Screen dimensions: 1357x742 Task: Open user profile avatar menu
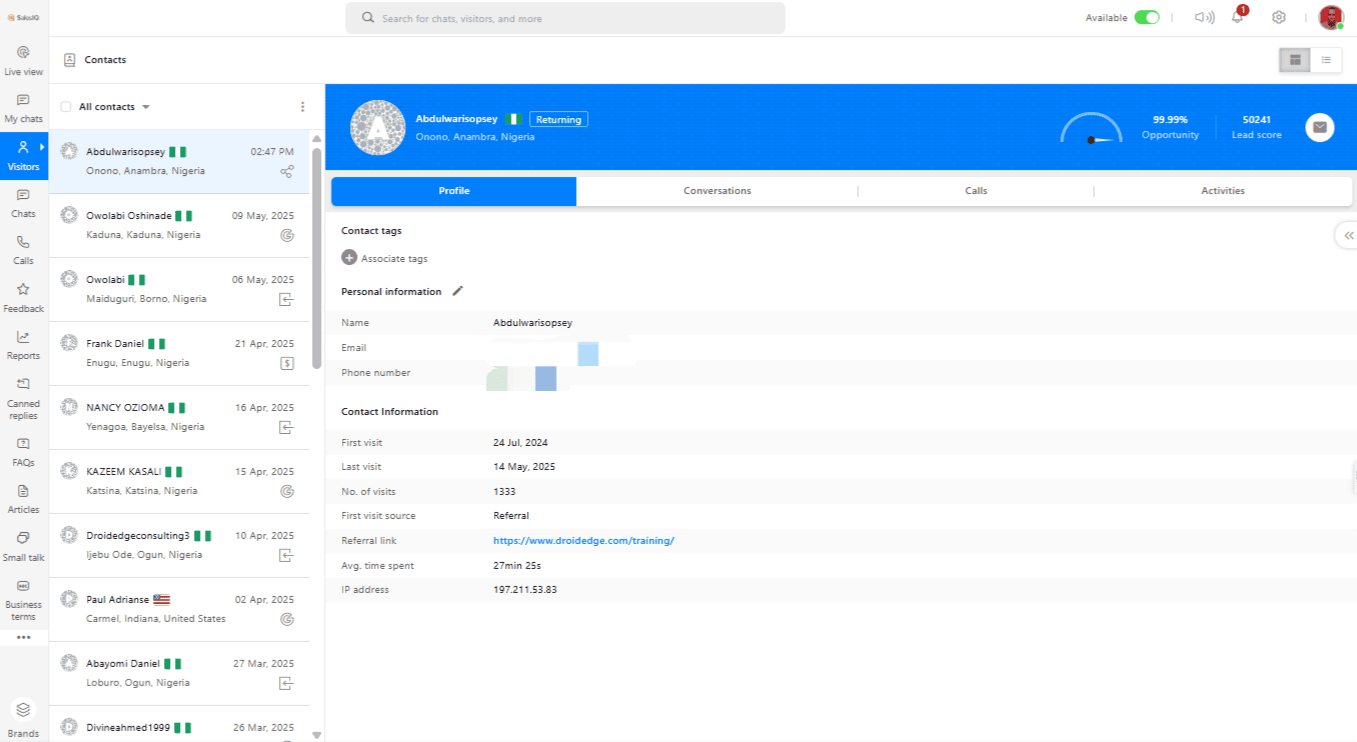coord(1331,17)
